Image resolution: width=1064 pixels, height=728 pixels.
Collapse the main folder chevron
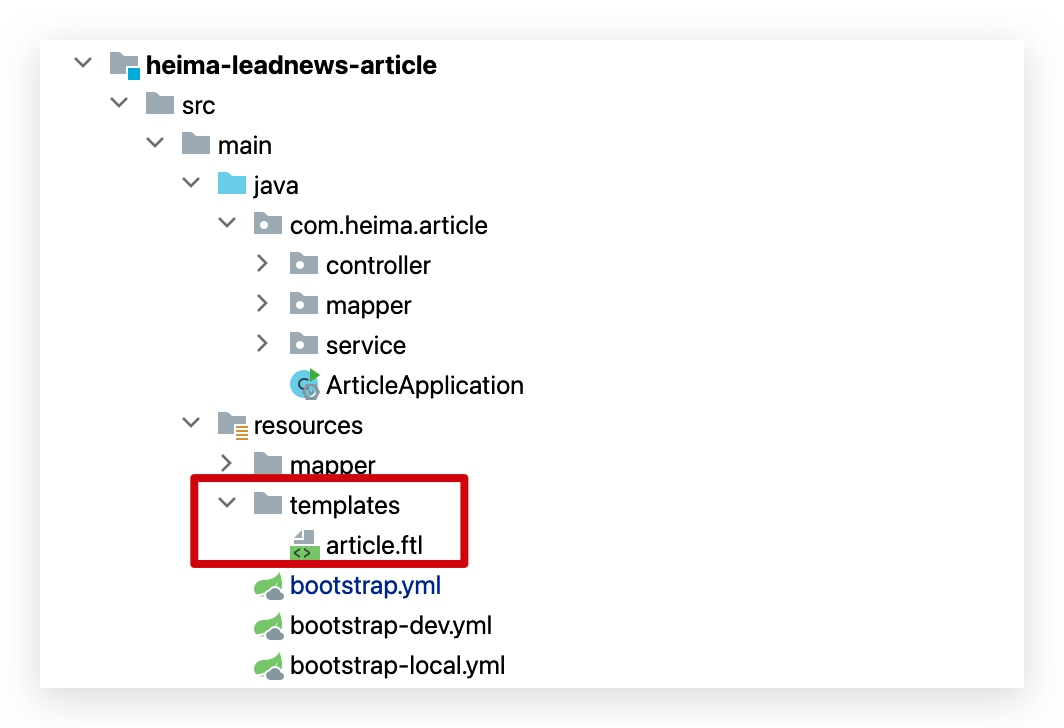[155, 143]
